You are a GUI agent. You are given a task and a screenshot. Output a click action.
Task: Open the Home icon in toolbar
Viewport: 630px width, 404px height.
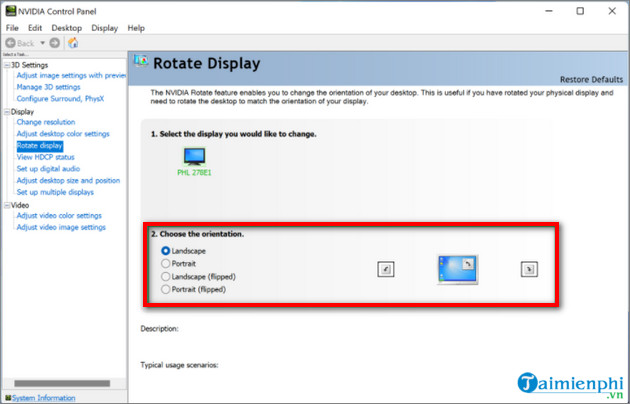73,43
